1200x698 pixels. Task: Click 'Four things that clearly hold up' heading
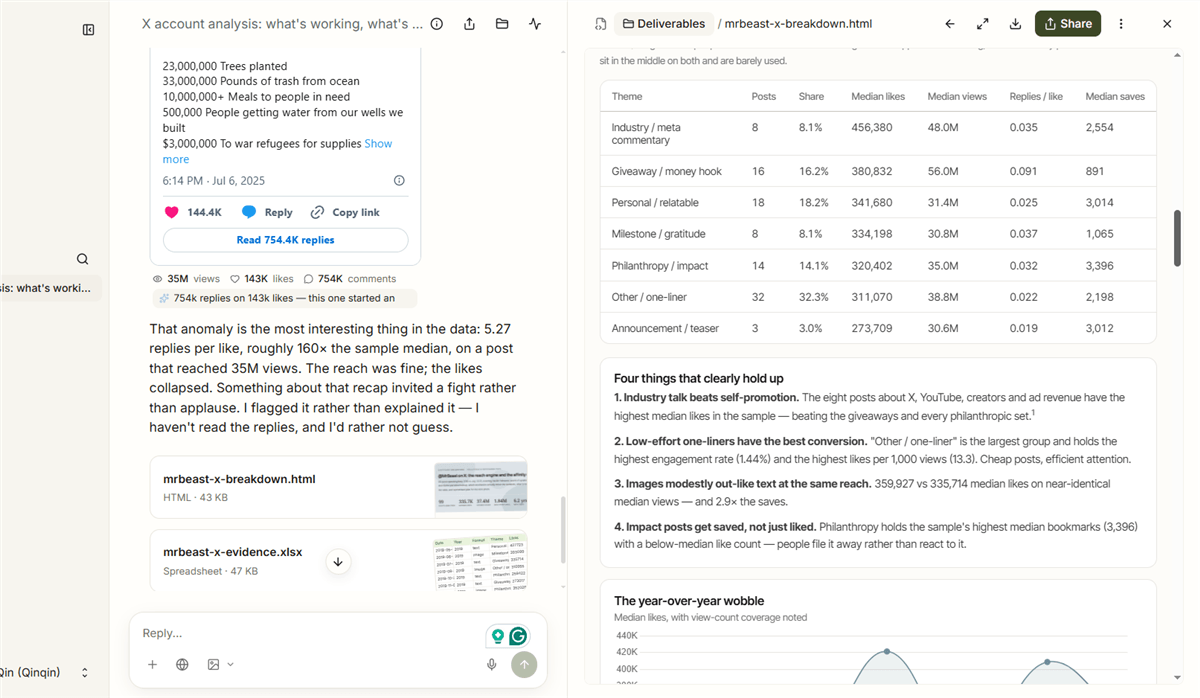point(699,379)
